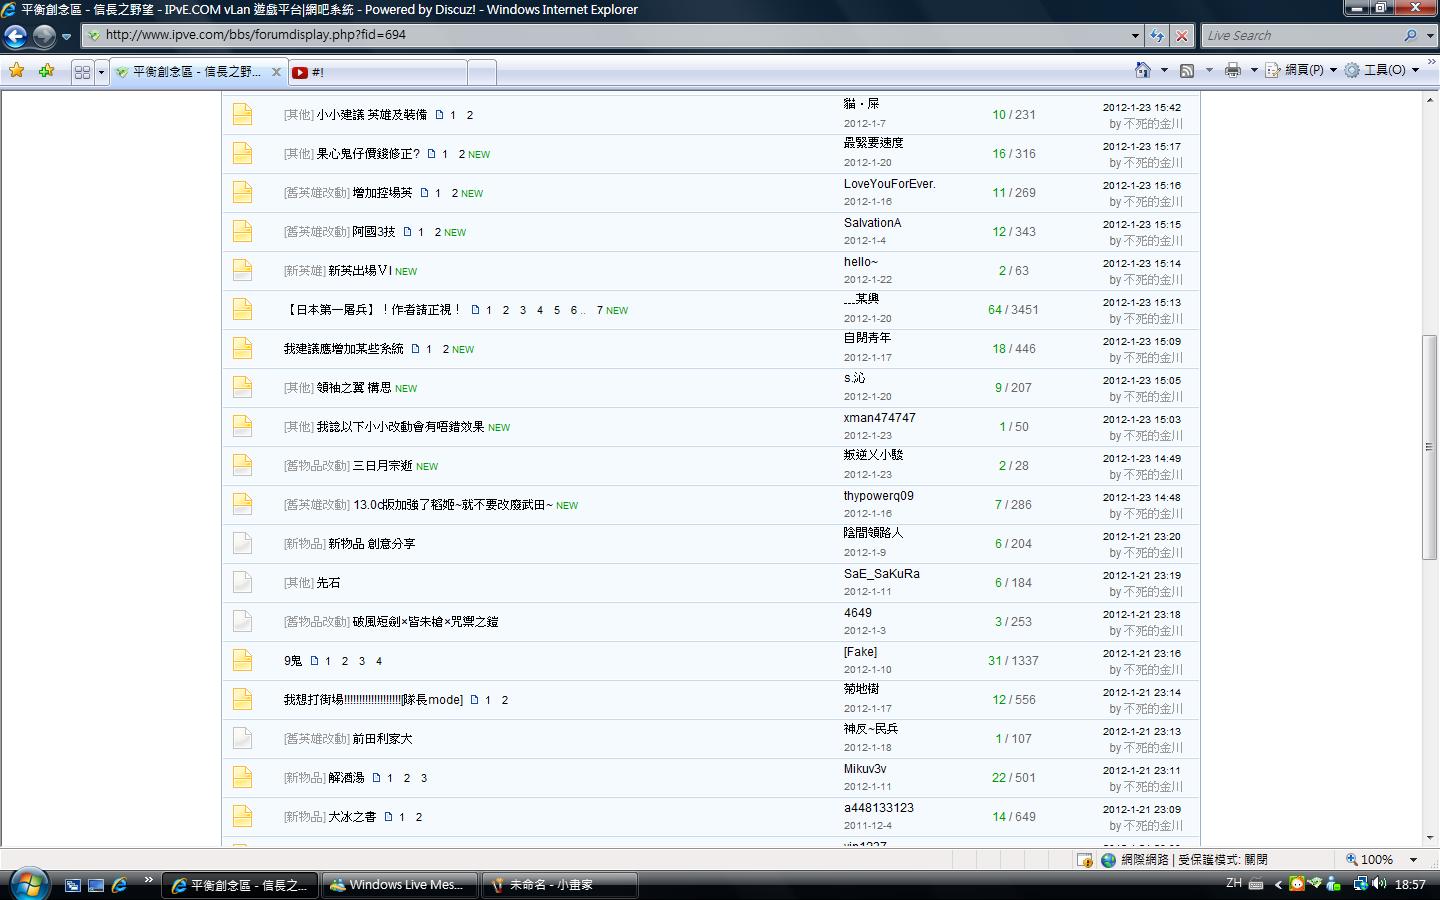The image size is (1440, 900).
Task: Open the thread 【日本第一屠兵】！作者請正視！
Action: point(373,310)
